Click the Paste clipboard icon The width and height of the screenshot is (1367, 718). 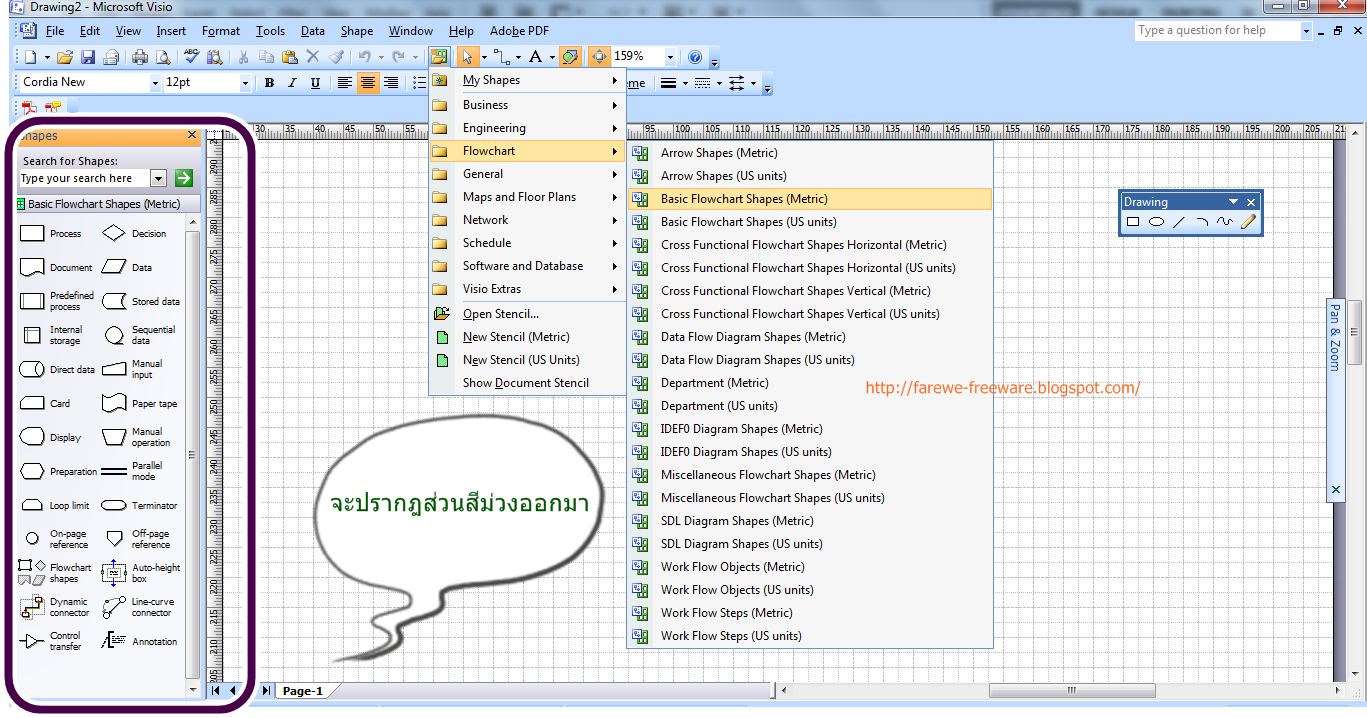(x=290, y=57)
